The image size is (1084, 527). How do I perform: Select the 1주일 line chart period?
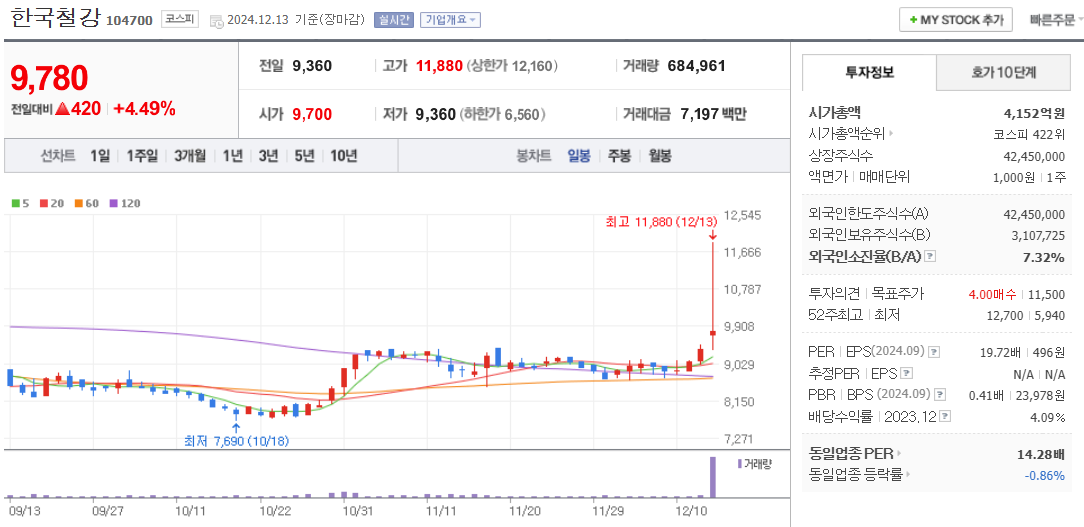click(x=142, y=156)
